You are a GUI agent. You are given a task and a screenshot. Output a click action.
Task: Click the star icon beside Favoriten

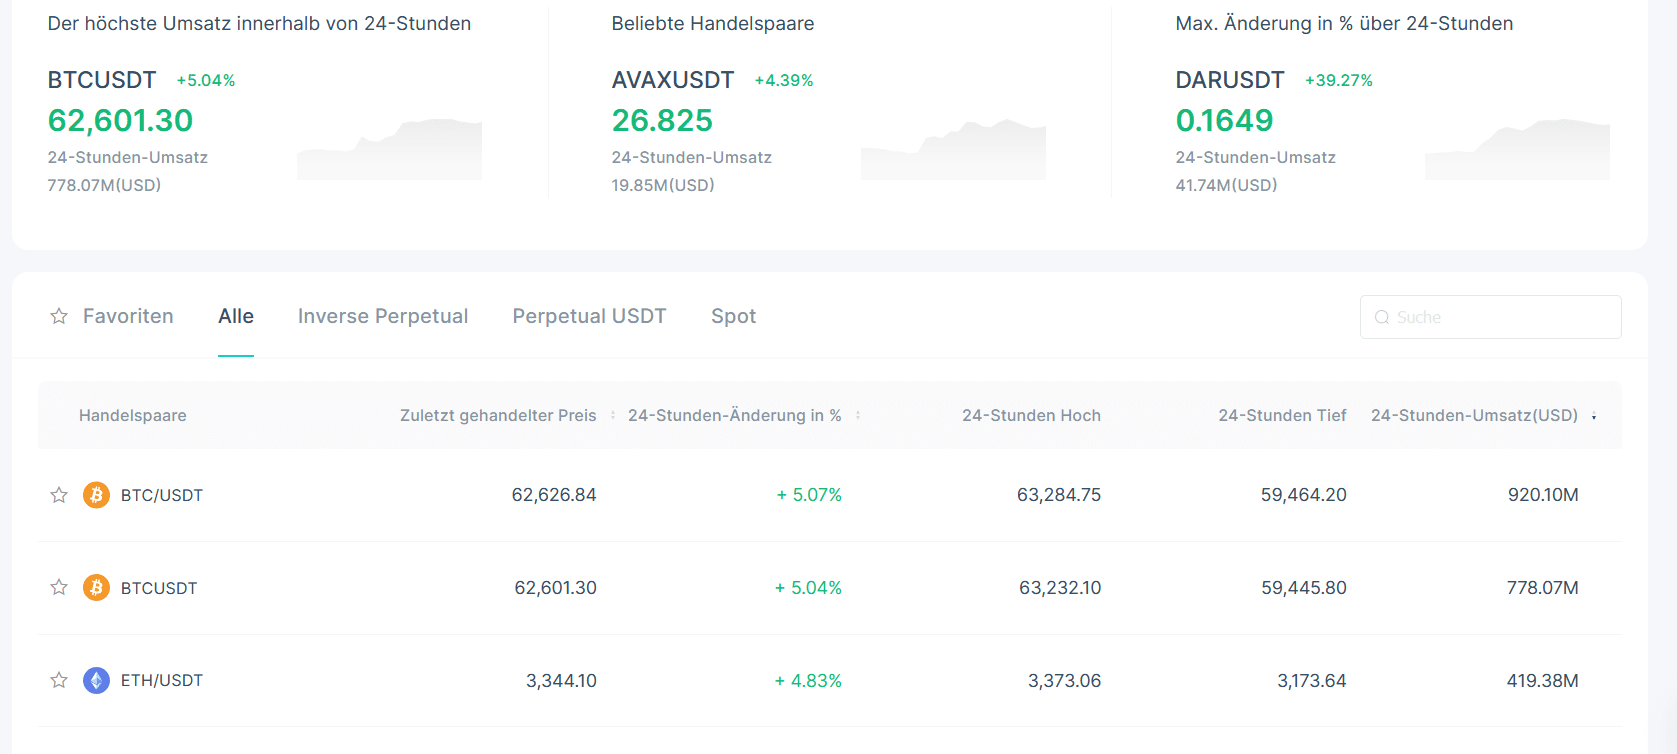[x=59, y=316]
